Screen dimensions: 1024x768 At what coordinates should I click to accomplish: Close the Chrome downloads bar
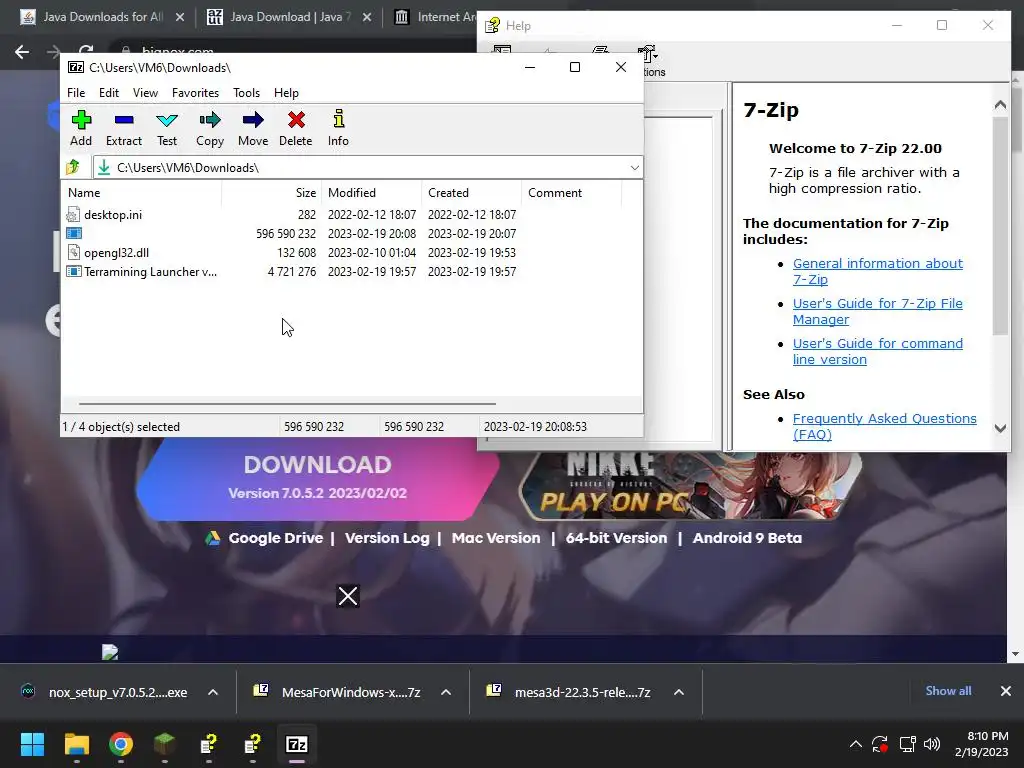click(x=1006, y=691)
